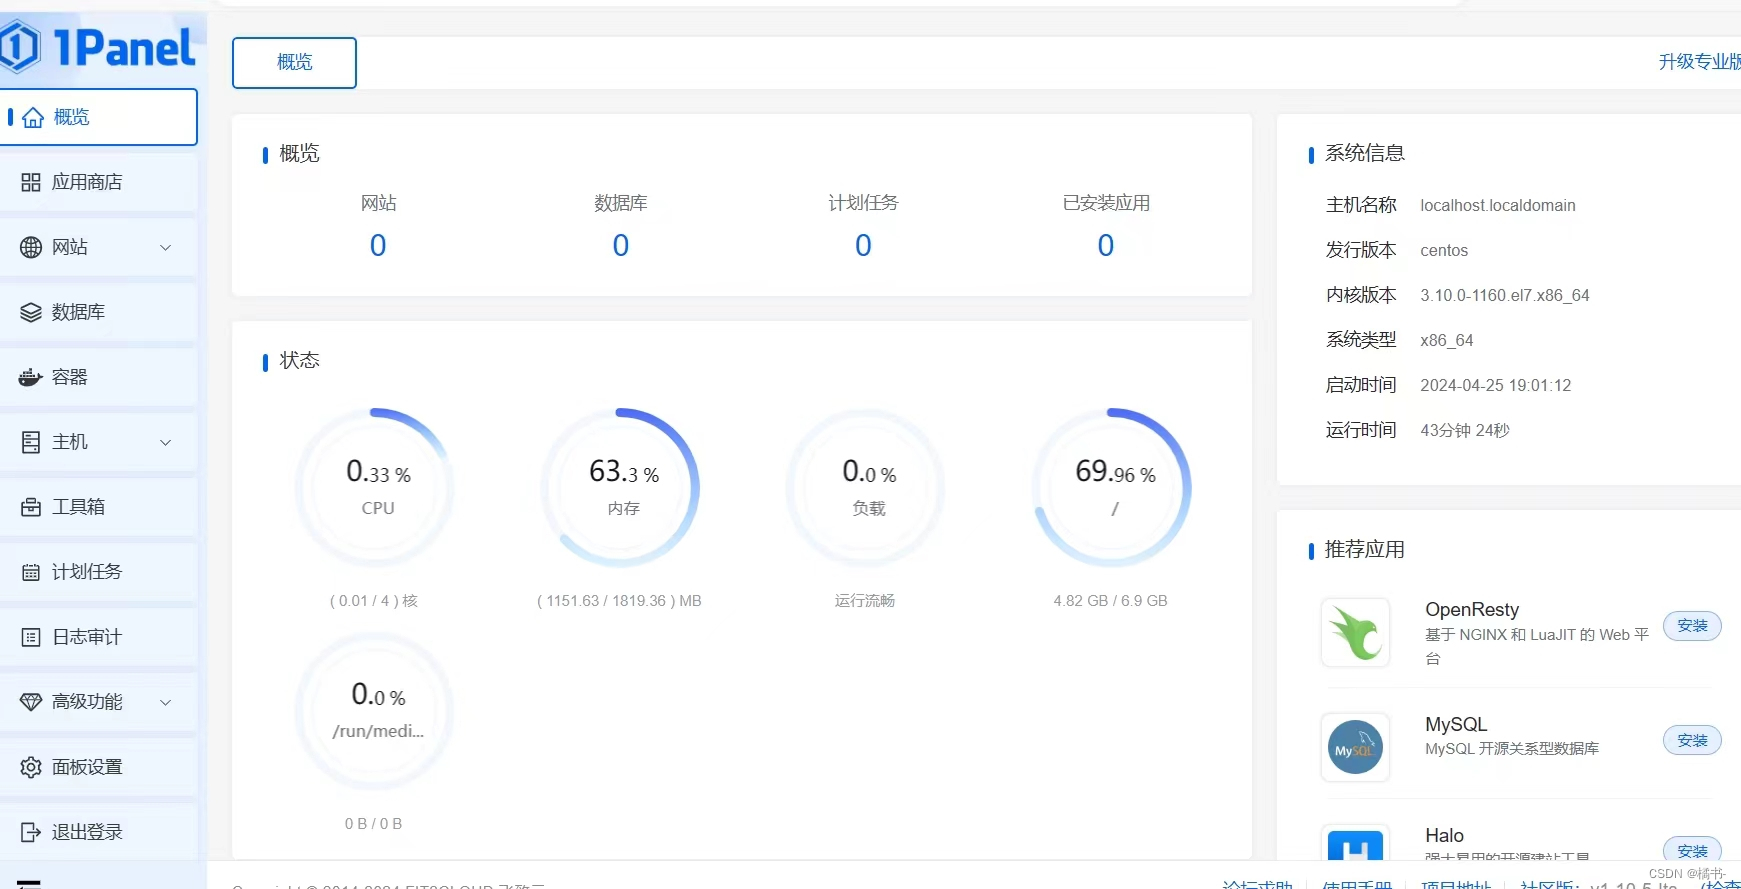Click the 计划任务 count value 0
The height and width of the screenshot is (889, 1741).
tap(863, 245)
